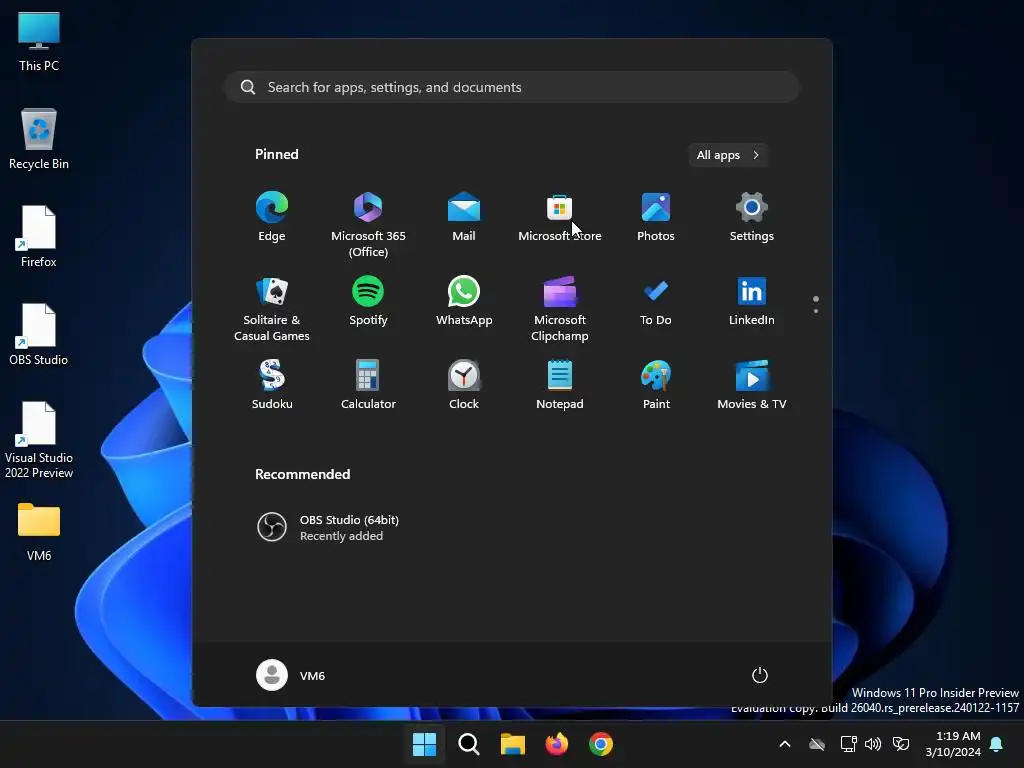This screenshot has width=1024, height=768.
Task: Open the VM6 user account menu
Action: coord(291,675)
